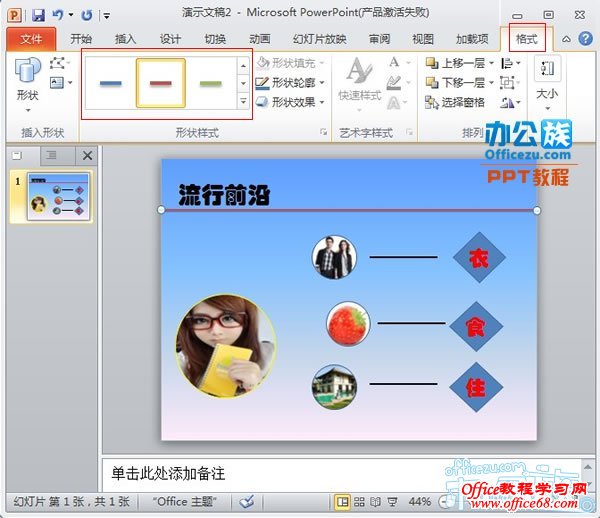Click the right handle of the selected line
Viewport: 600px width, 518px height.
click(x=537, y=210)
